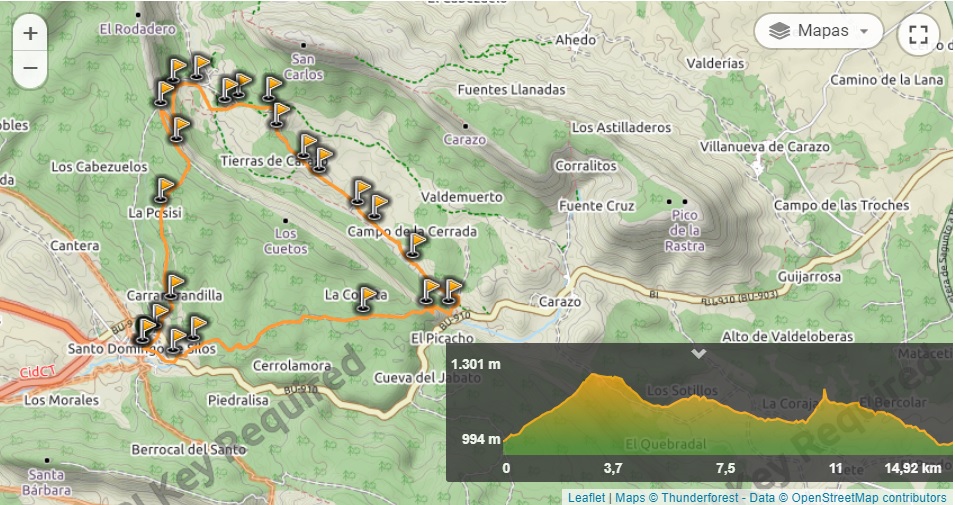
Task: Click the elevation peak at 1.301 m
Action: point(594,376)
